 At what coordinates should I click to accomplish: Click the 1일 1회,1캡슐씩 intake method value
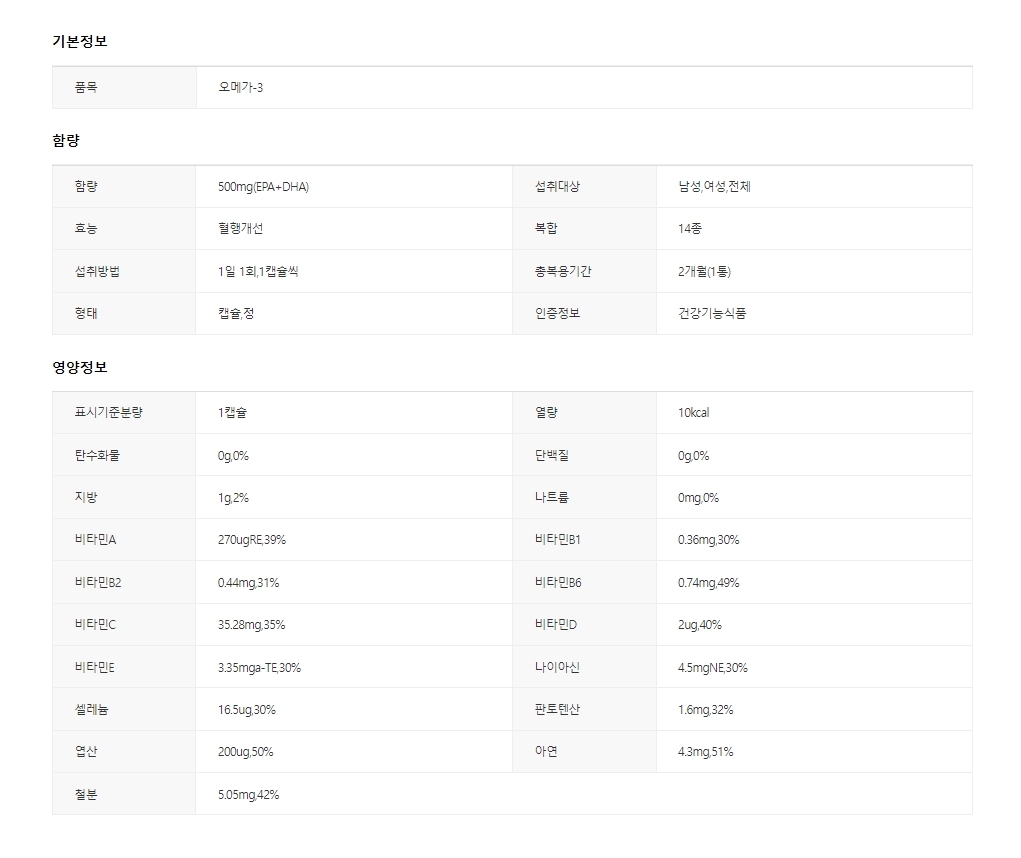258,271
